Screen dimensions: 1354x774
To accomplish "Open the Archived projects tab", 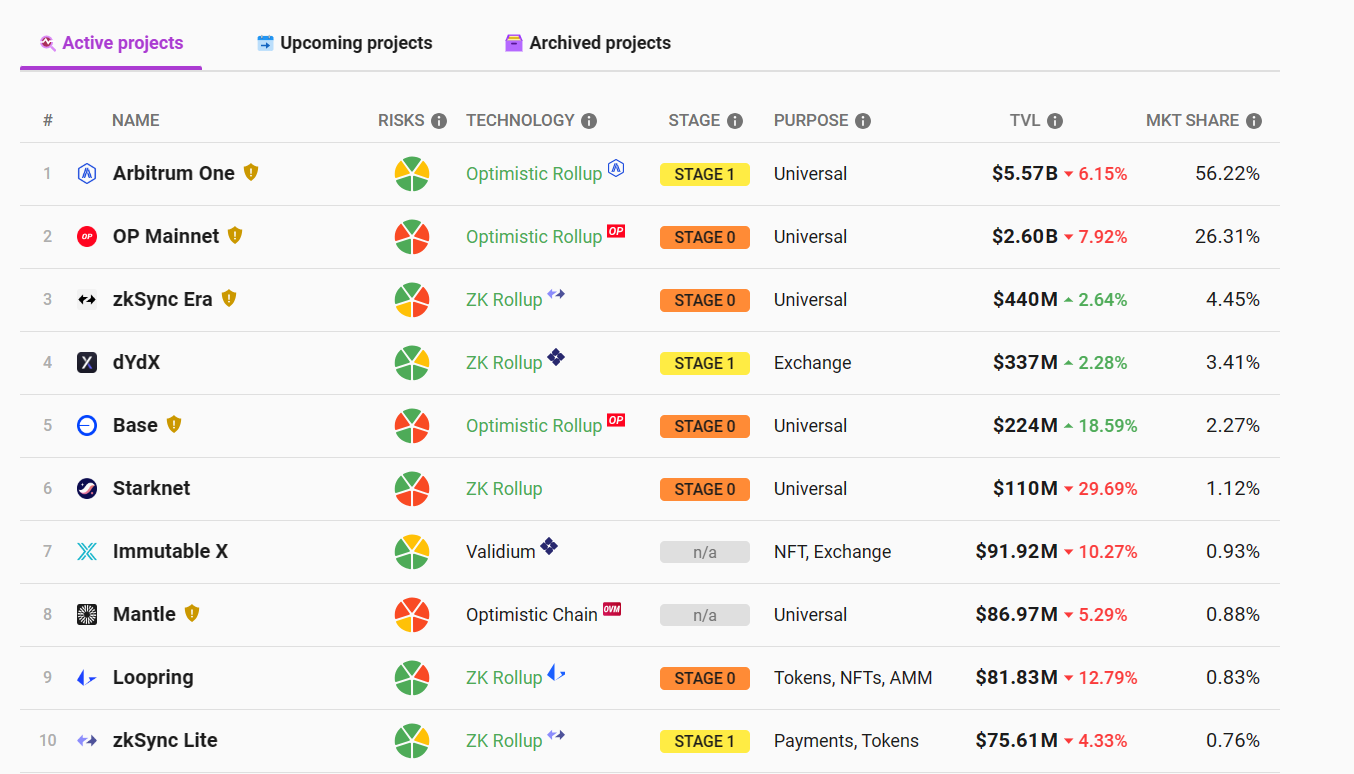I will 588,43.
